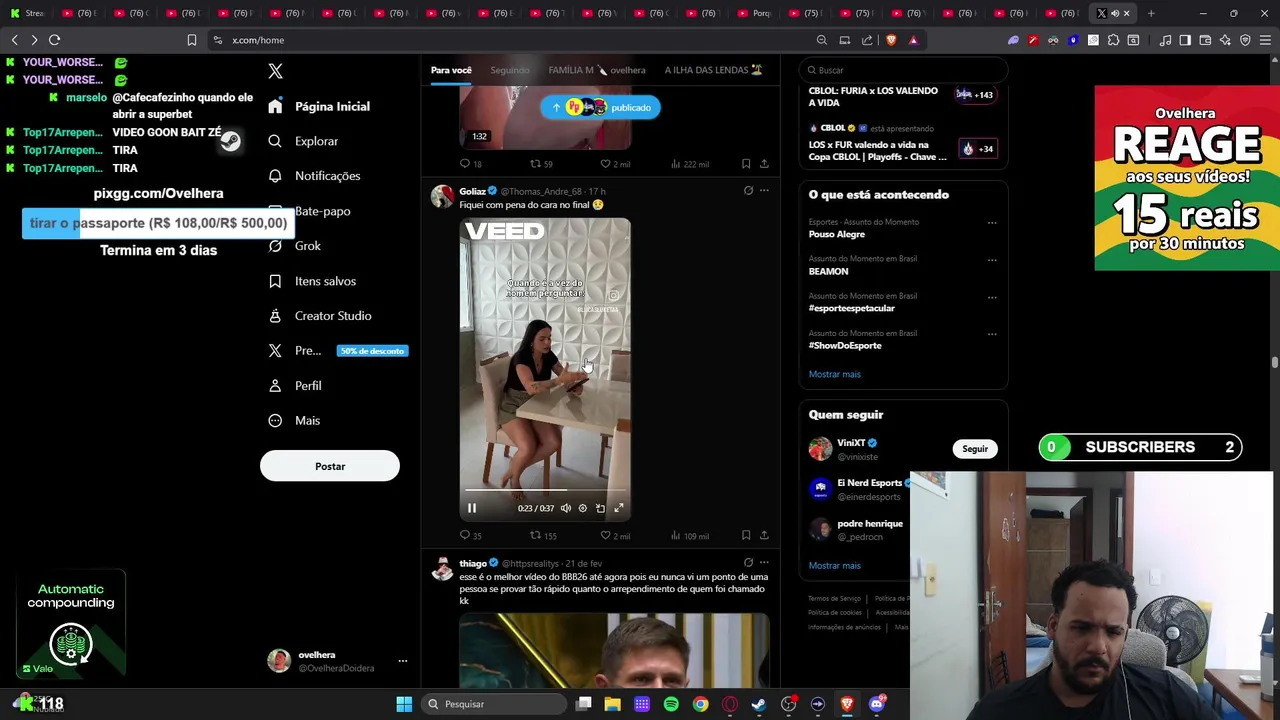This screenshot has height=720, width=1280.
Task: Open the Premium sidebar item
Action: (337, 351)
